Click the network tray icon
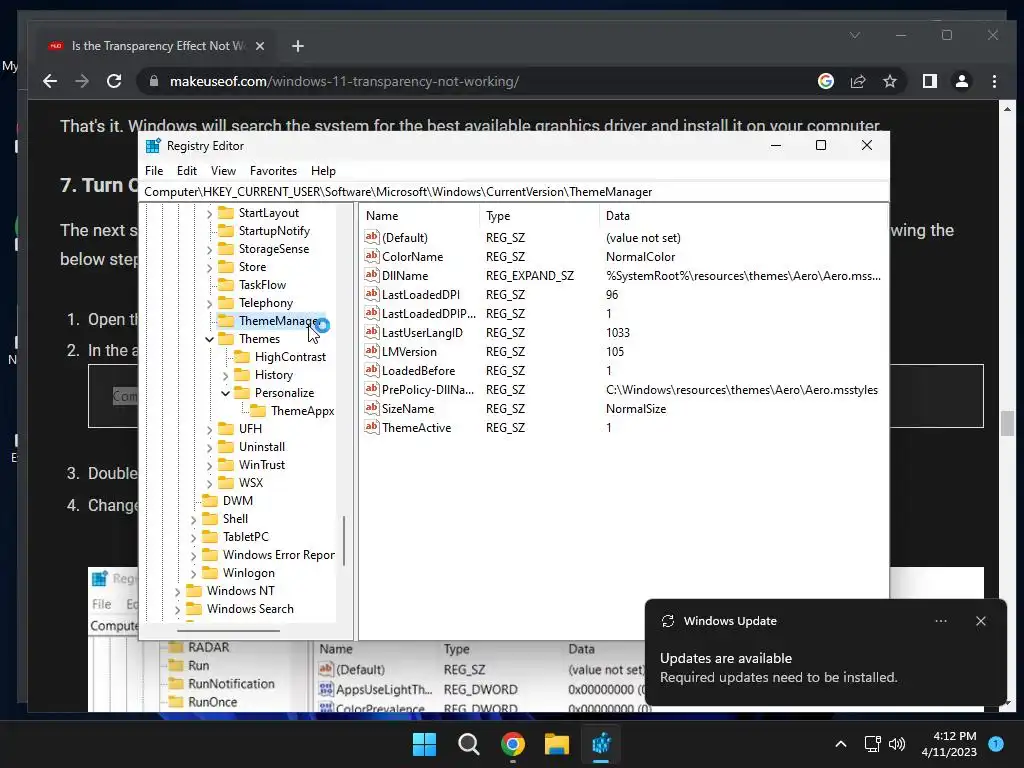Screen dimensions: 1024x768 coord(872,744)
